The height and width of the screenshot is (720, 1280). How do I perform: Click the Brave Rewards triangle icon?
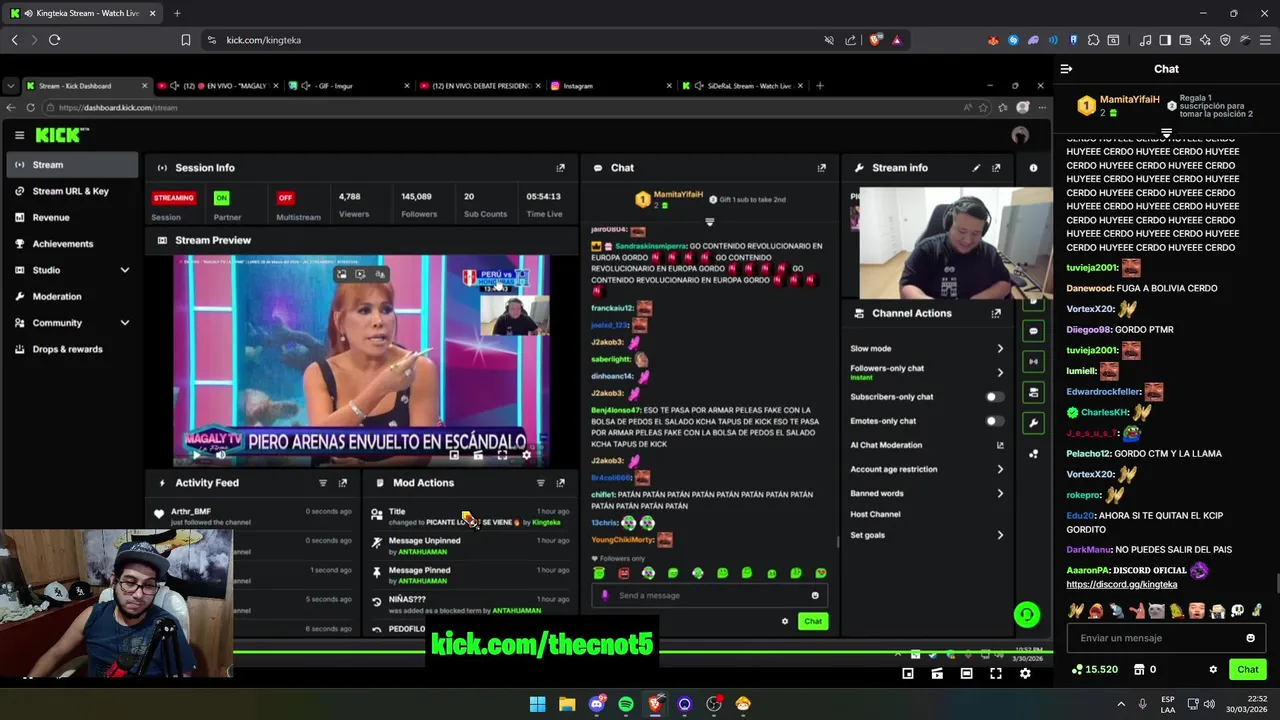coord(896,40)
